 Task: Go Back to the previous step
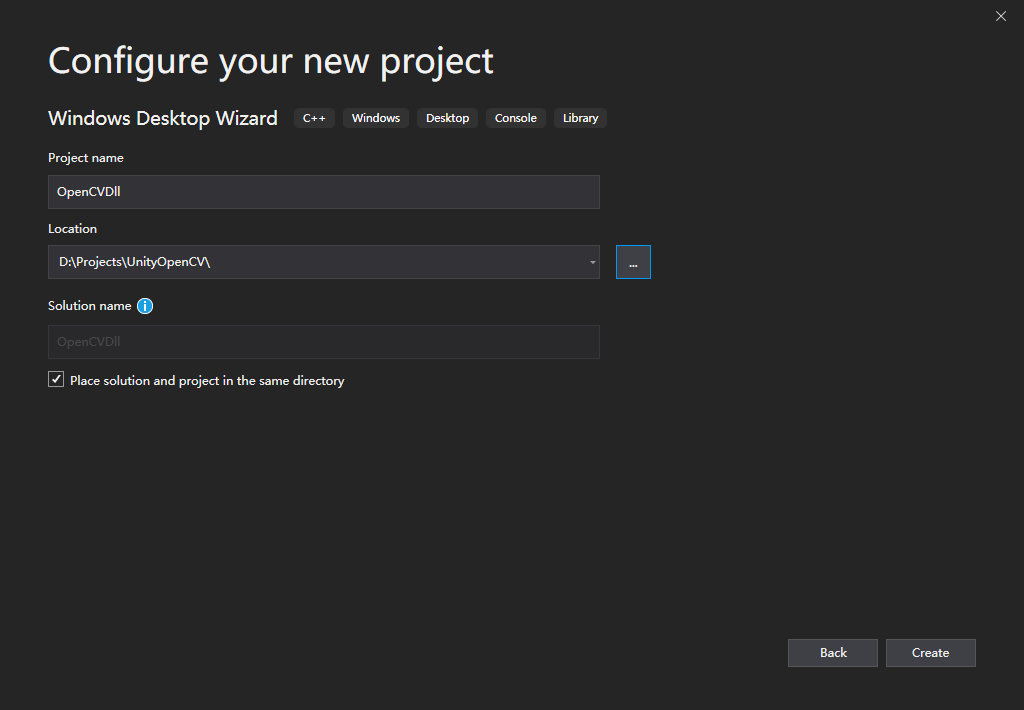point(833,653)
